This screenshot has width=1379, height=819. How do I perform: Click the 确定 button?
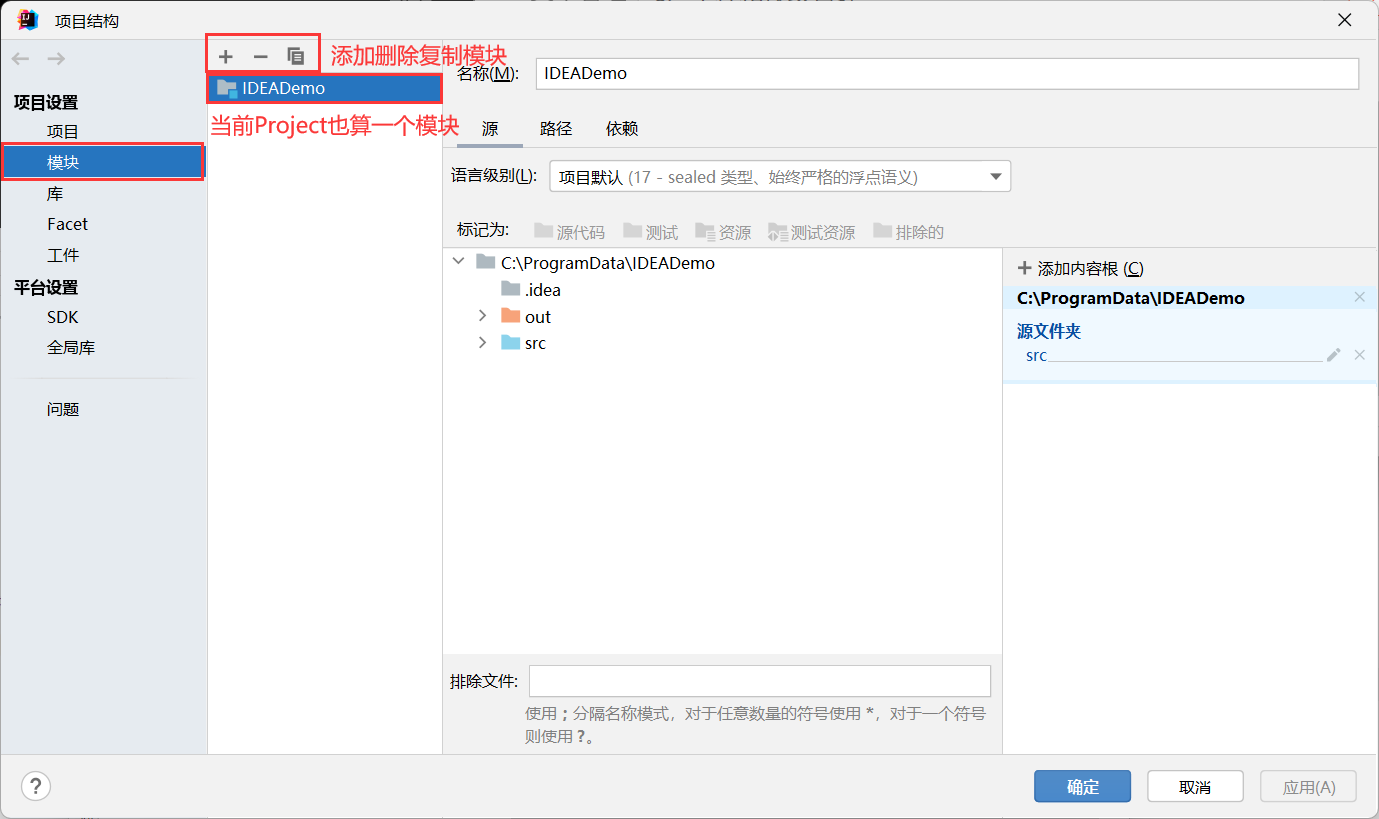coord(1083,786)
